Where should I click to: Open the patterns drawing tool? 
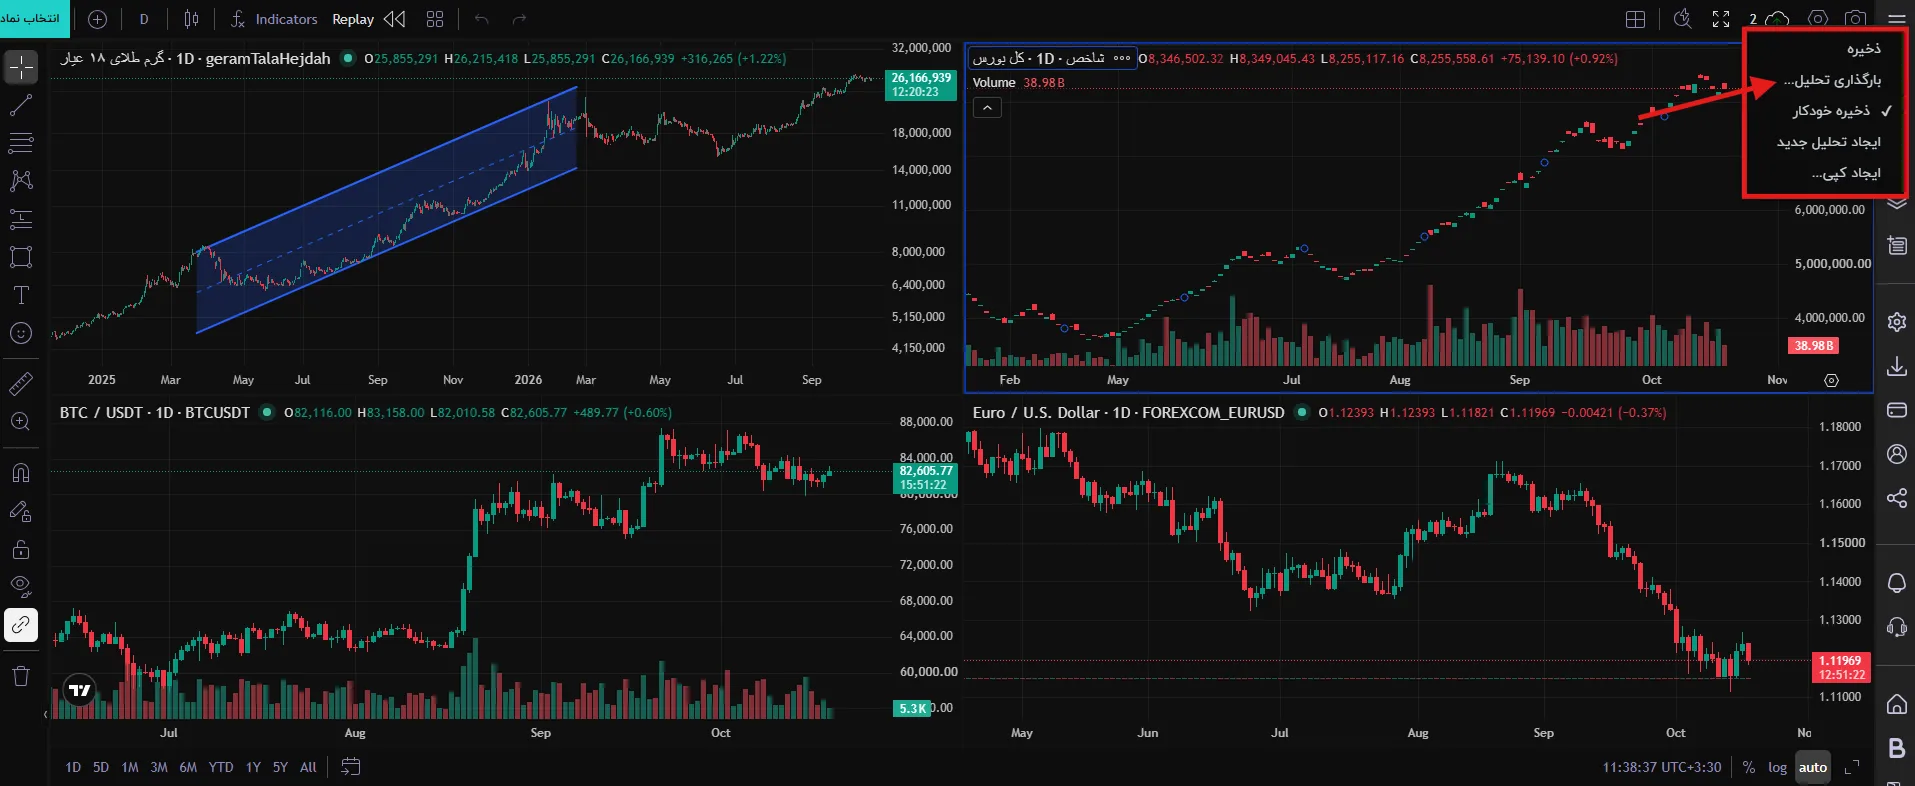(21, 181)
